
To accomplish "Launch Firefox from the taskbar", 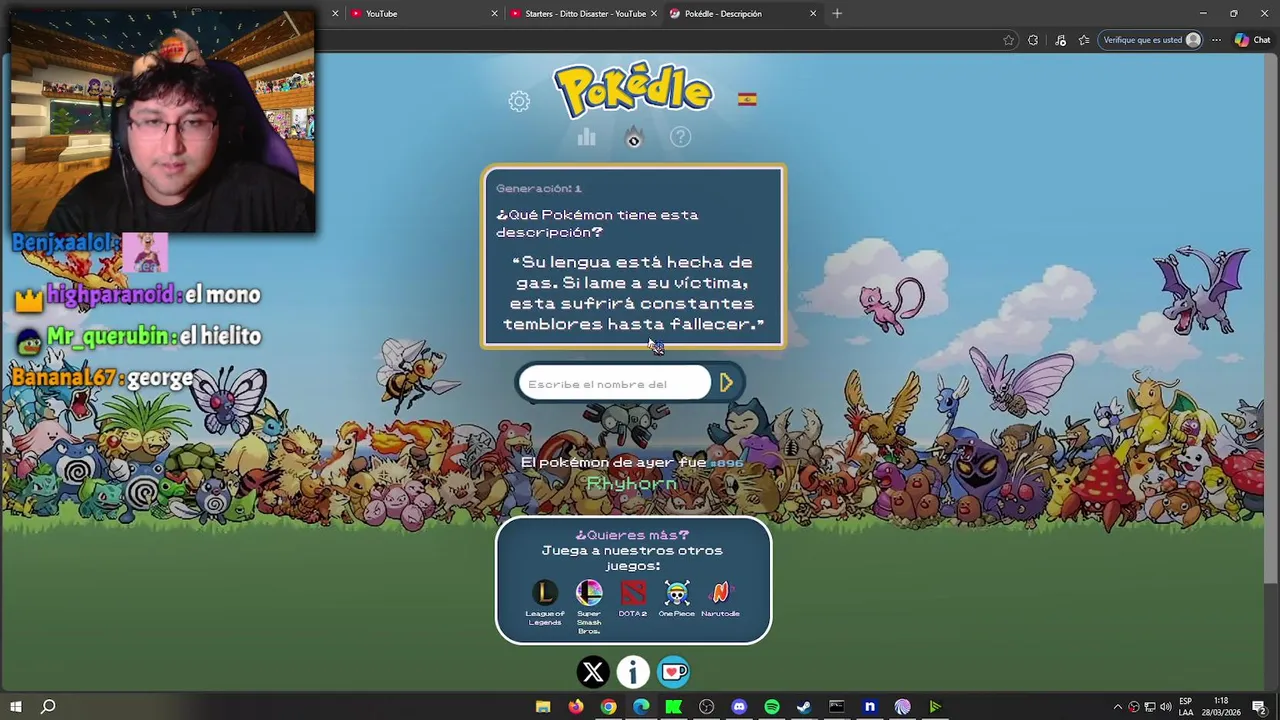I will point(575,707).
